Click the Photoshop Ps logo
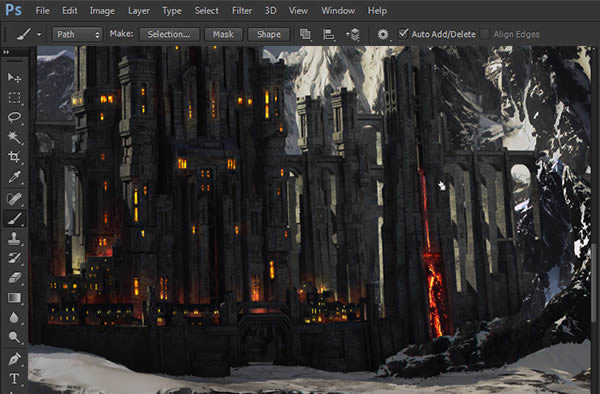 [x=13, y=10]
